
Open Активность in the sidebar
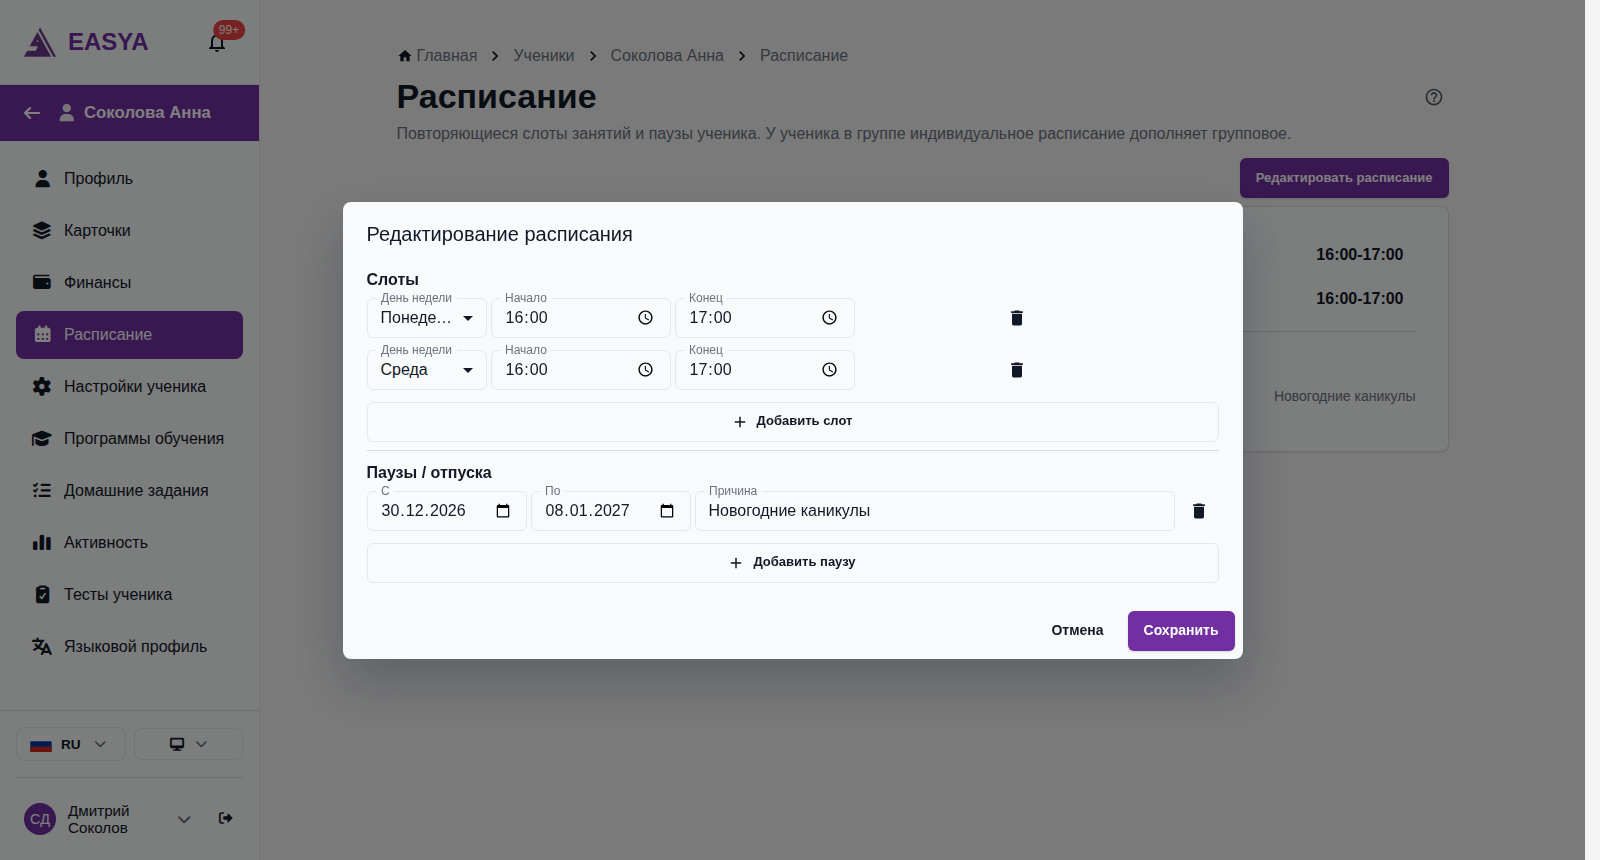(129, 543)
